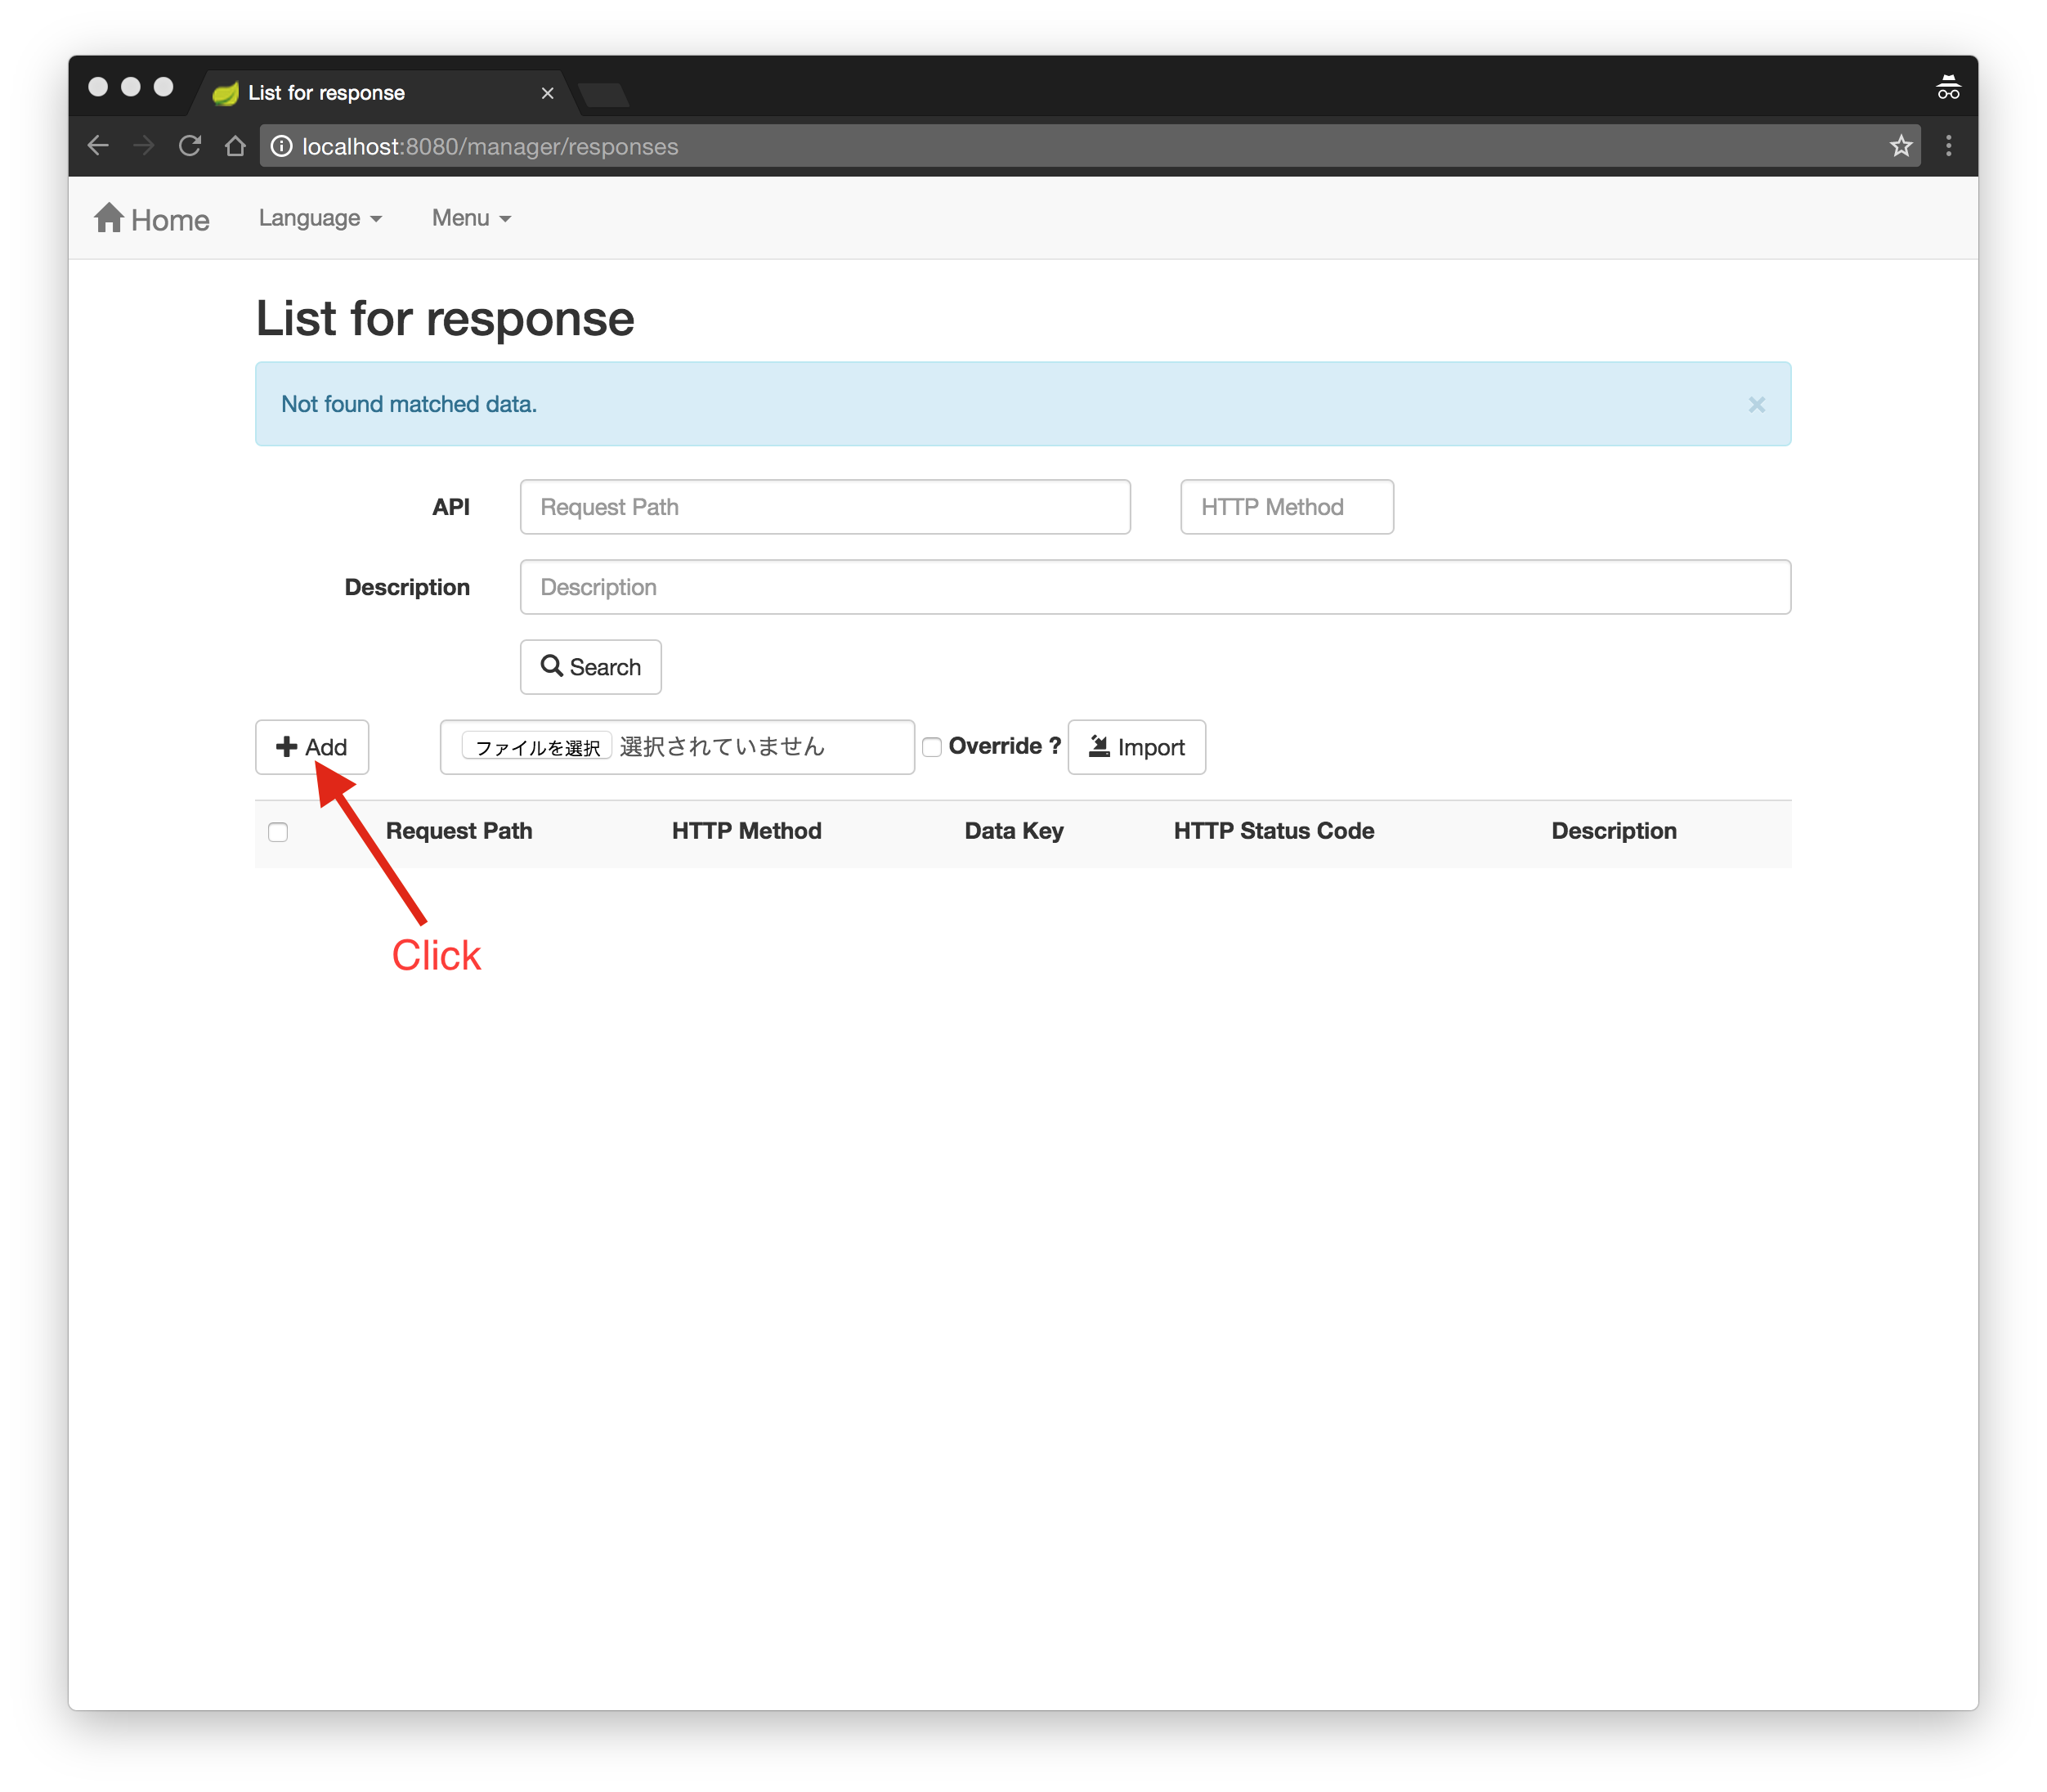Enable the Override mode toggle
The image size is (2047, 1792).
928,747
